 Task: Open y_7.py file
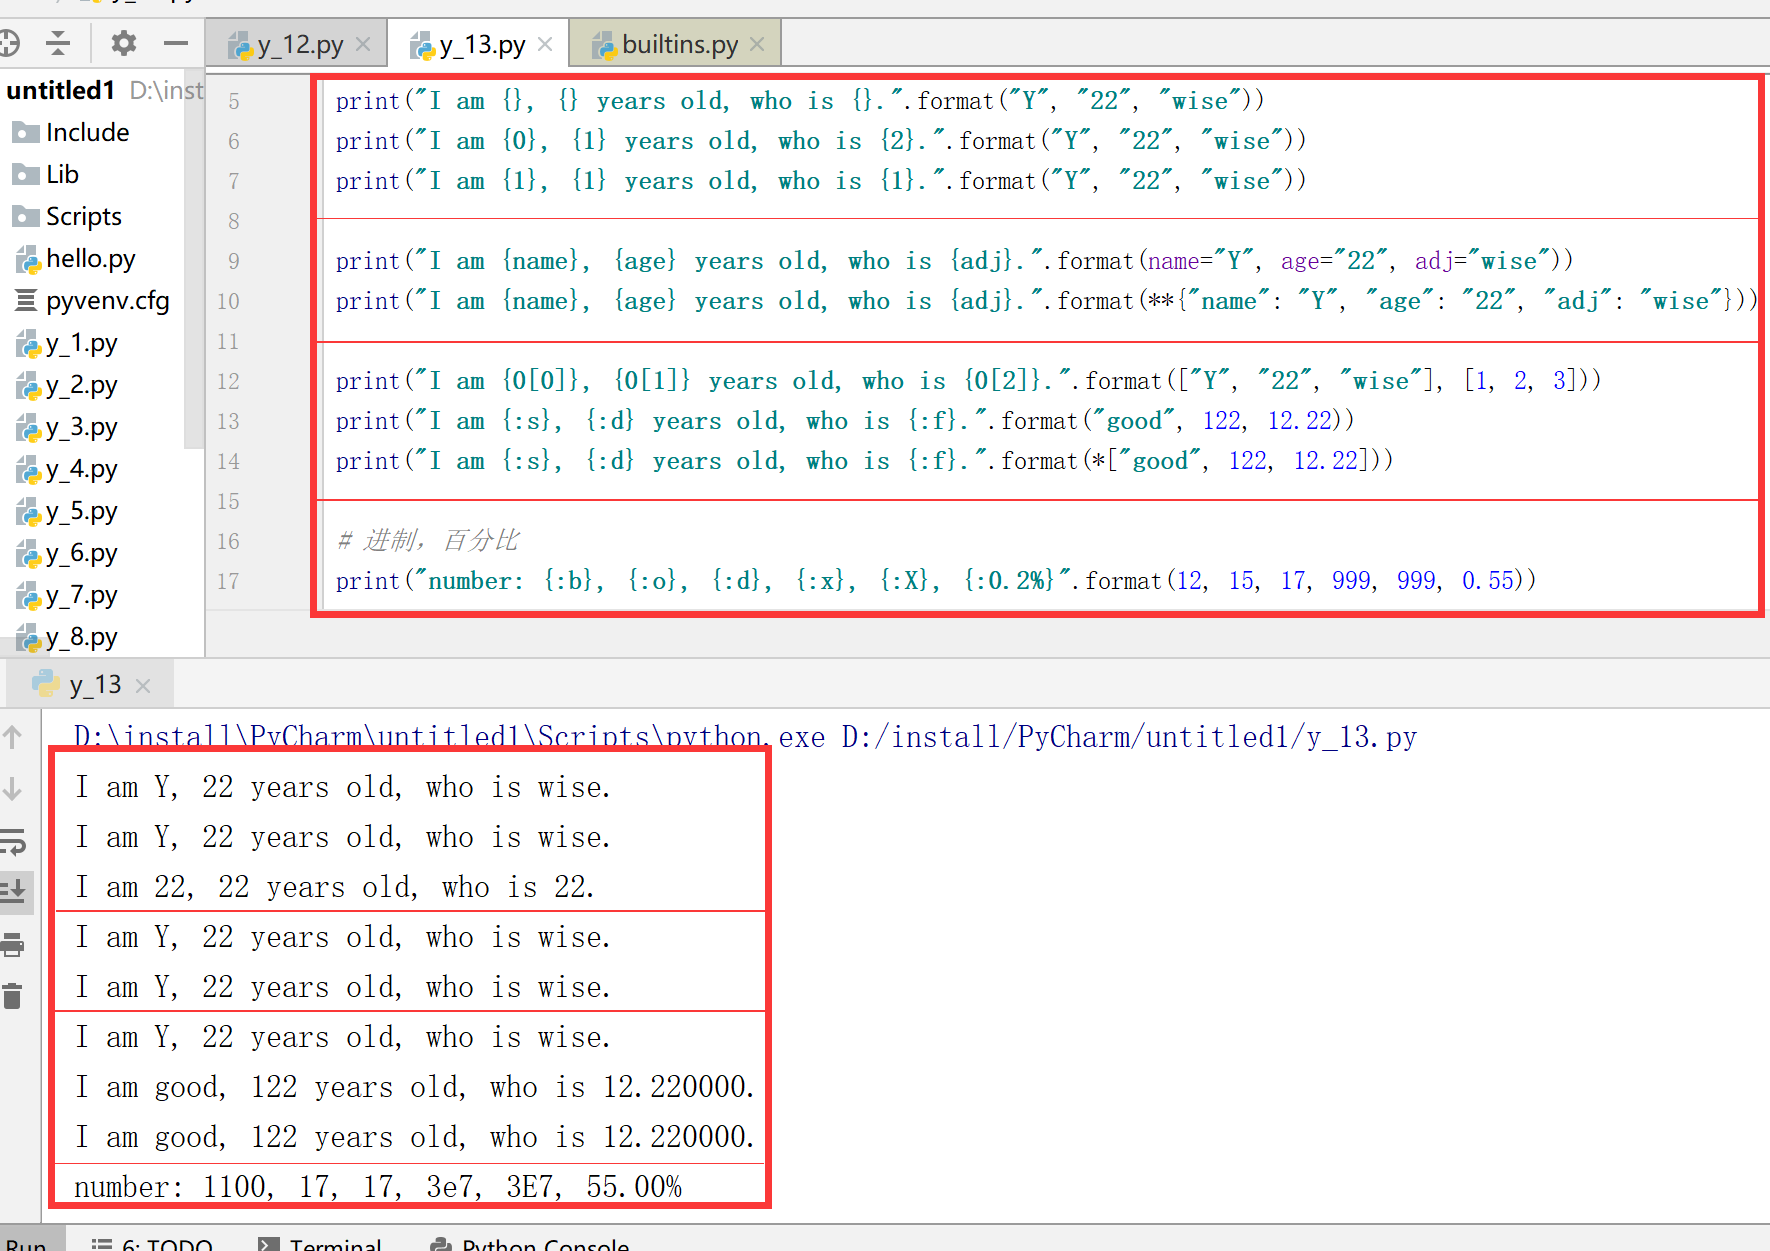coord(67,595)
